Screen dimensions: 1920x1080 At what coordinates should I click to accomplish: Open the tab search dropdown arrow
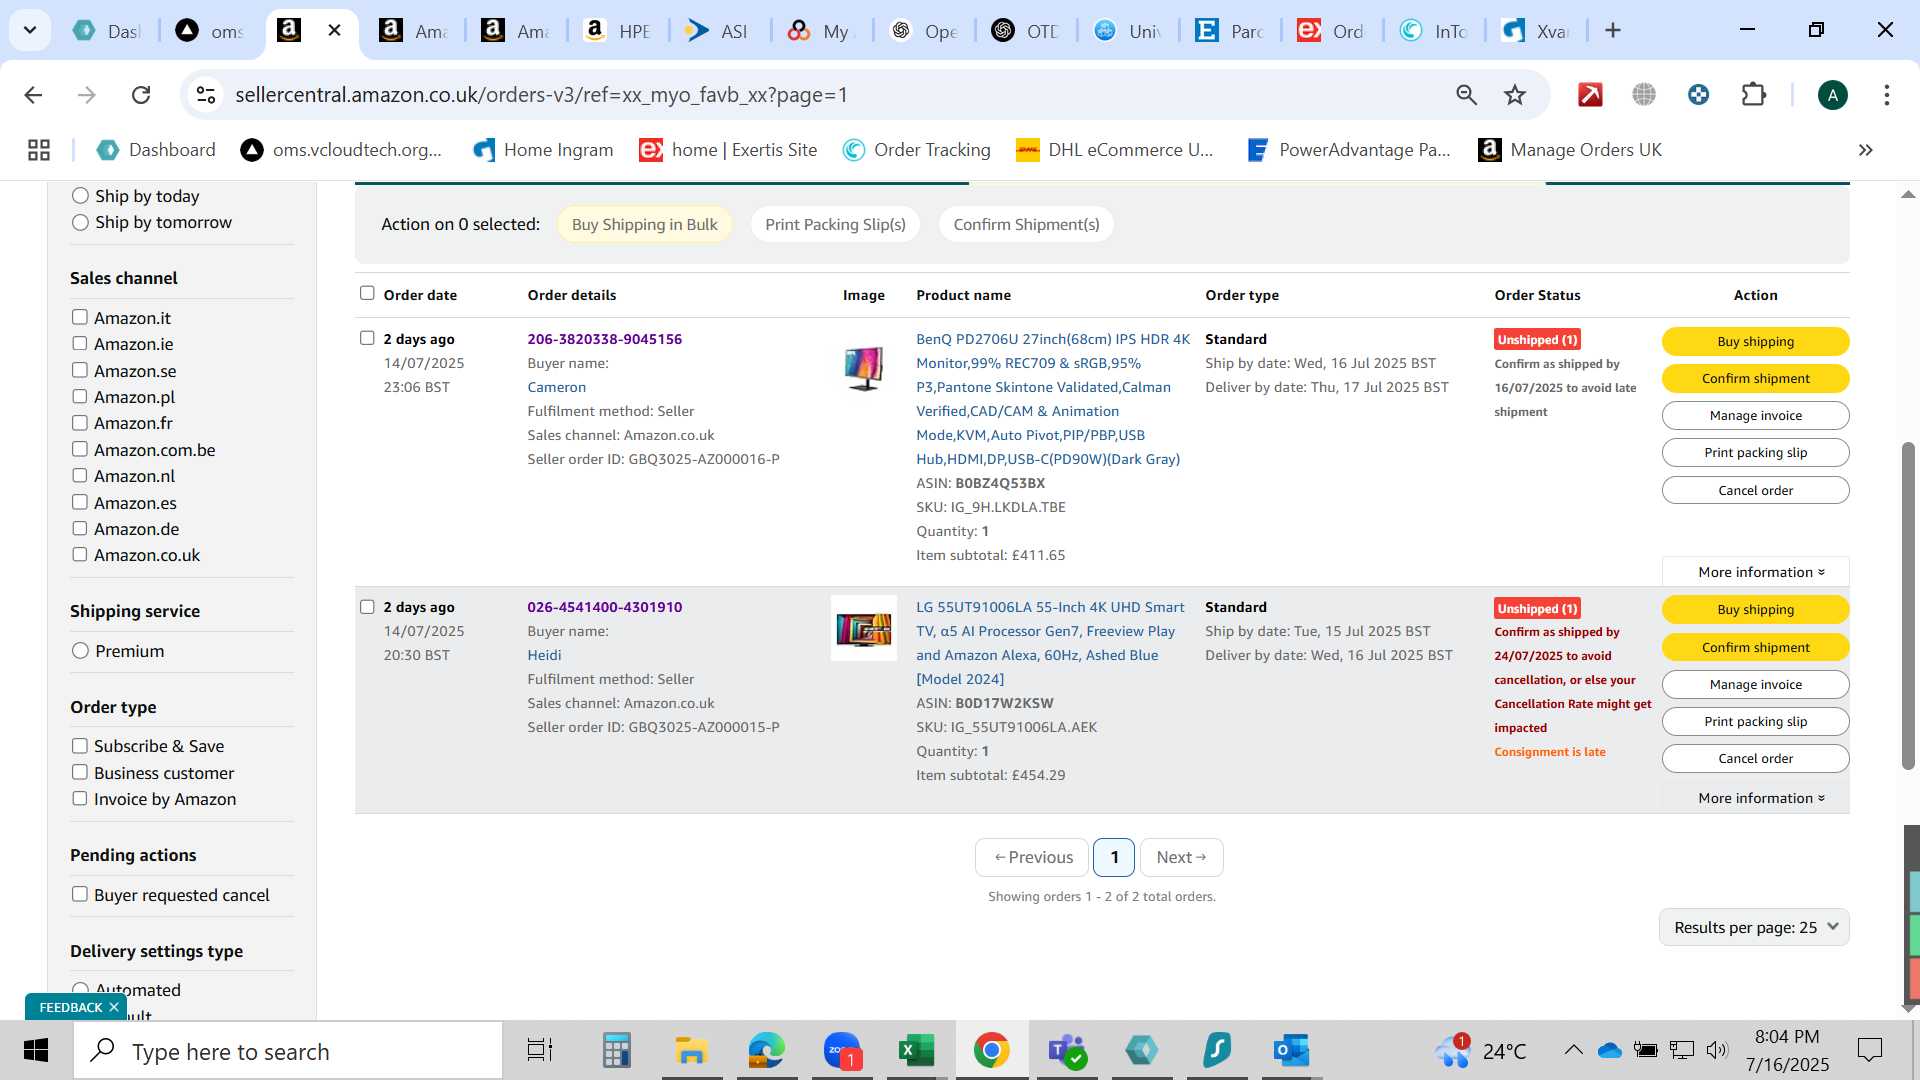30,31
